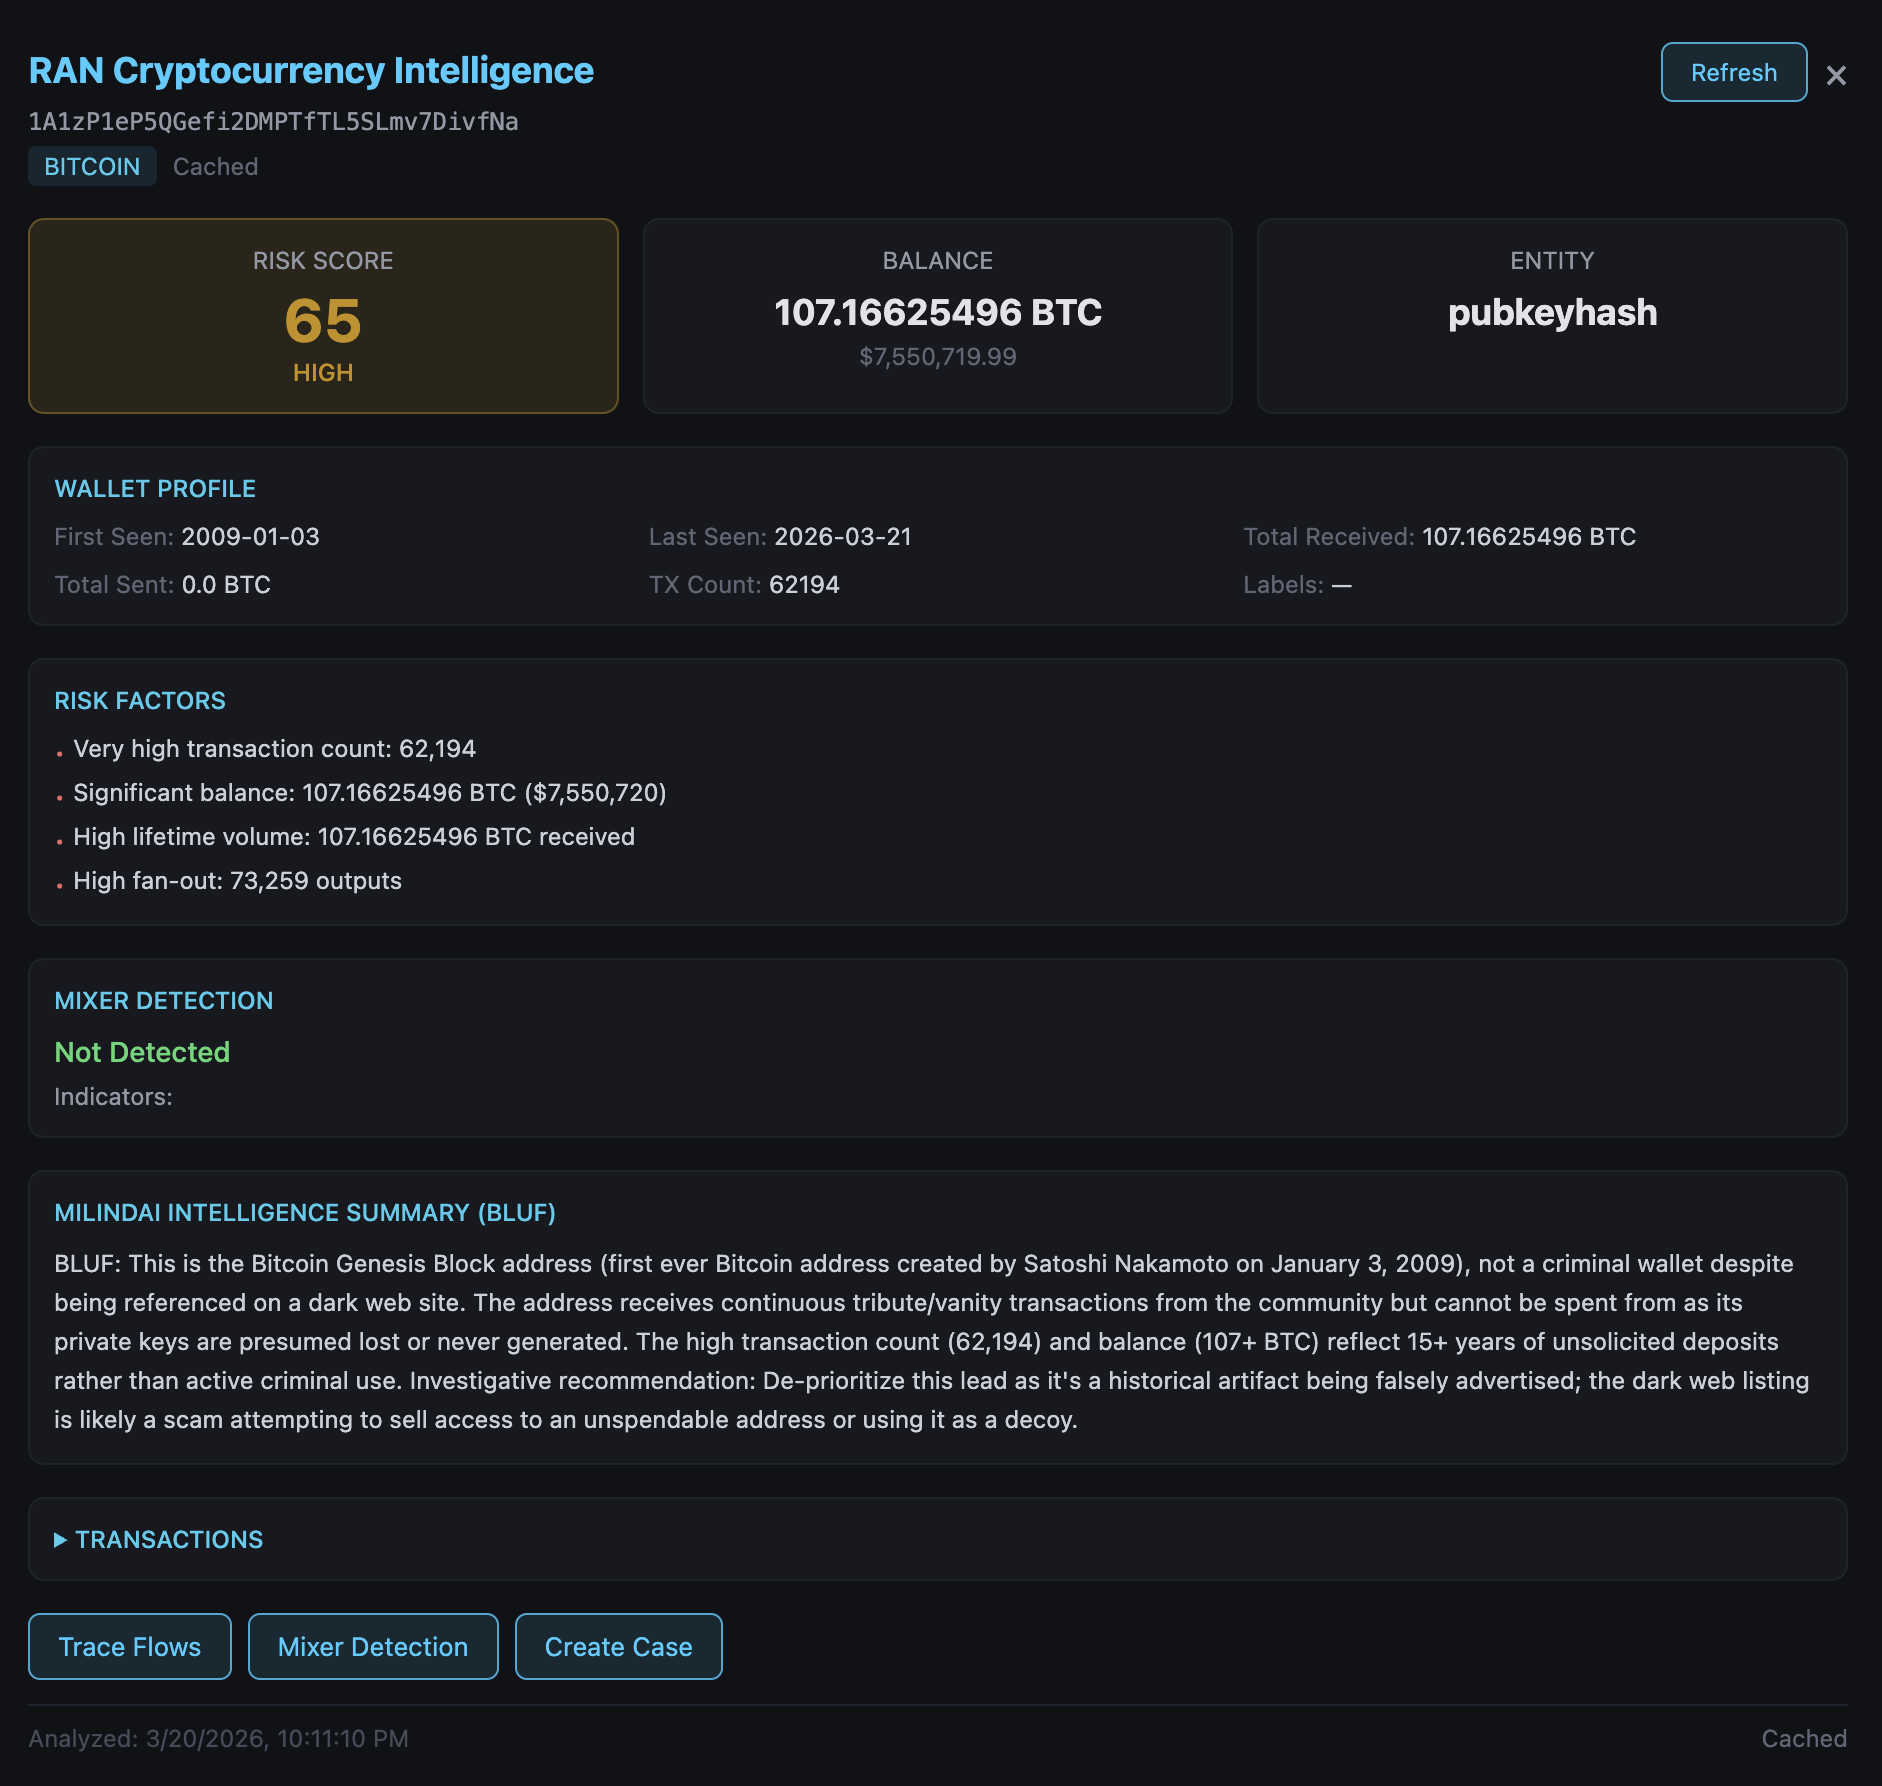Click the entity value pubkeyhash
Screen dimensions: 1882x1786
click(1552, 313)
